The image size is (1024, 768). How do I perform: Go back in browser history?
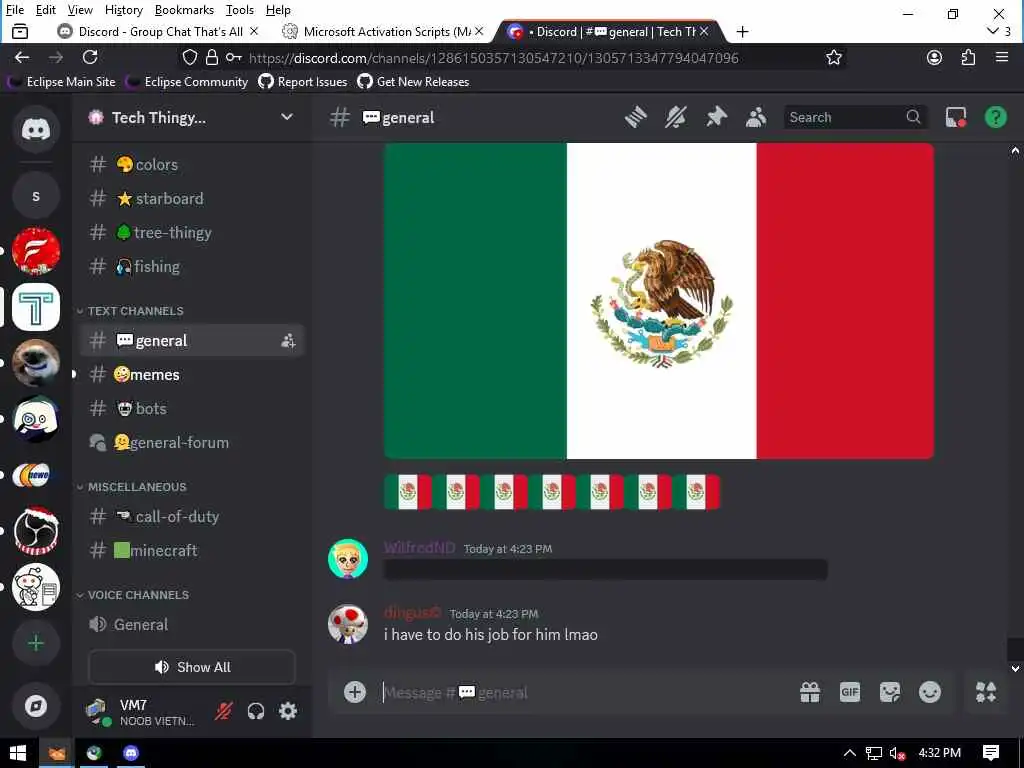point(22,57)
